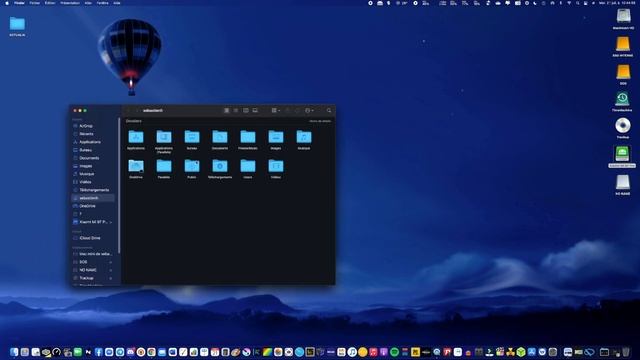Open Vidéos in the Finder sidebar
This screenshot has height=360, width=640.
(x=93, y=182)
